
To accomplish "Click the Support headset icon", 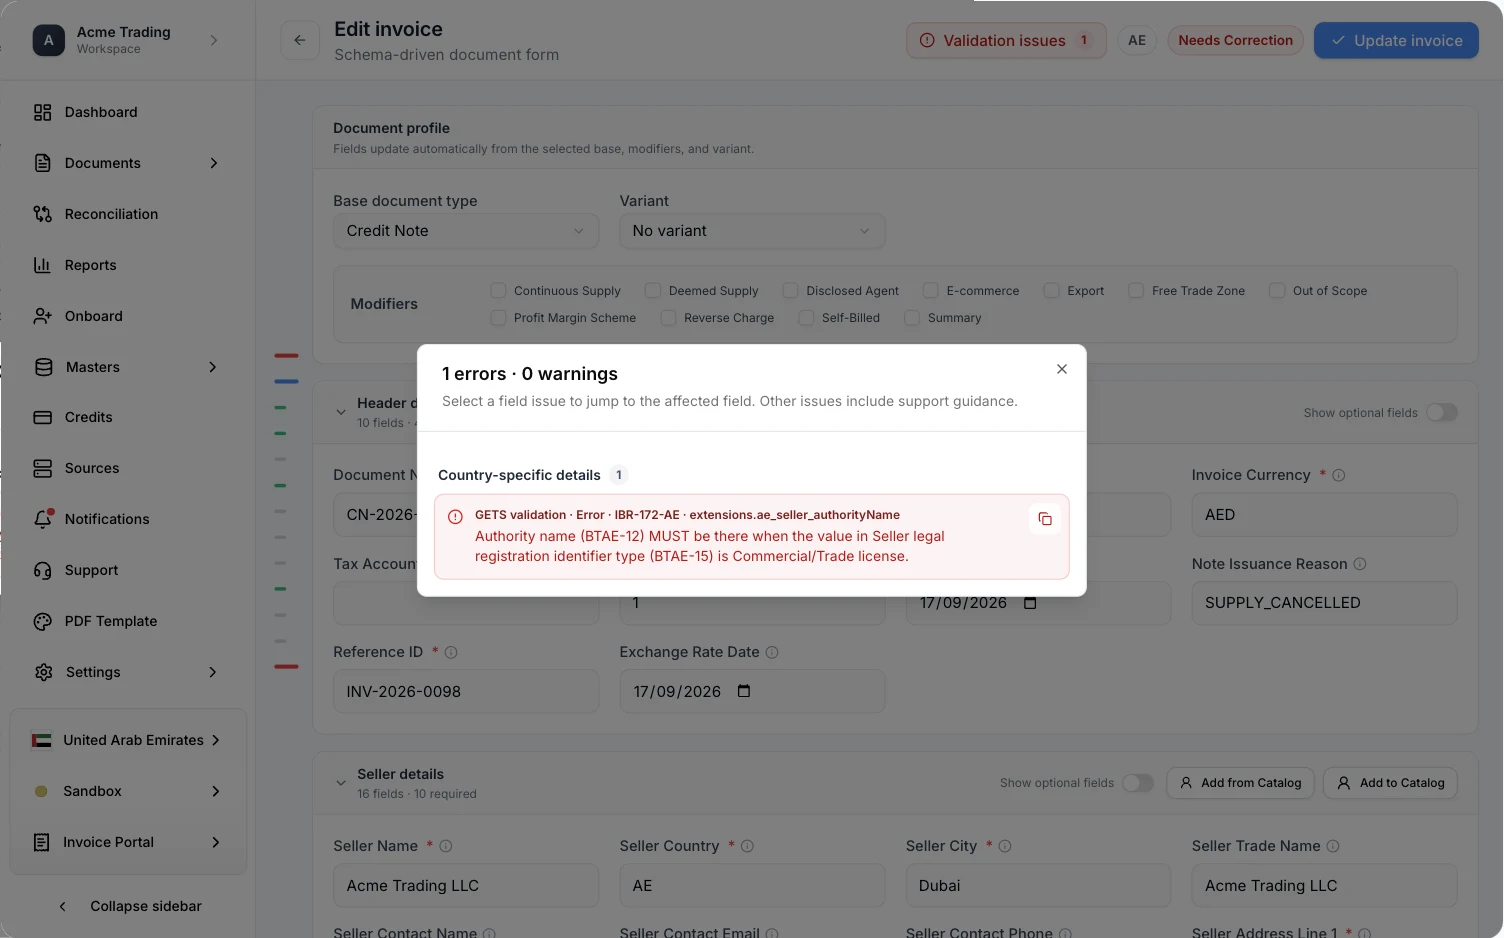I will (x=42, y=570).
